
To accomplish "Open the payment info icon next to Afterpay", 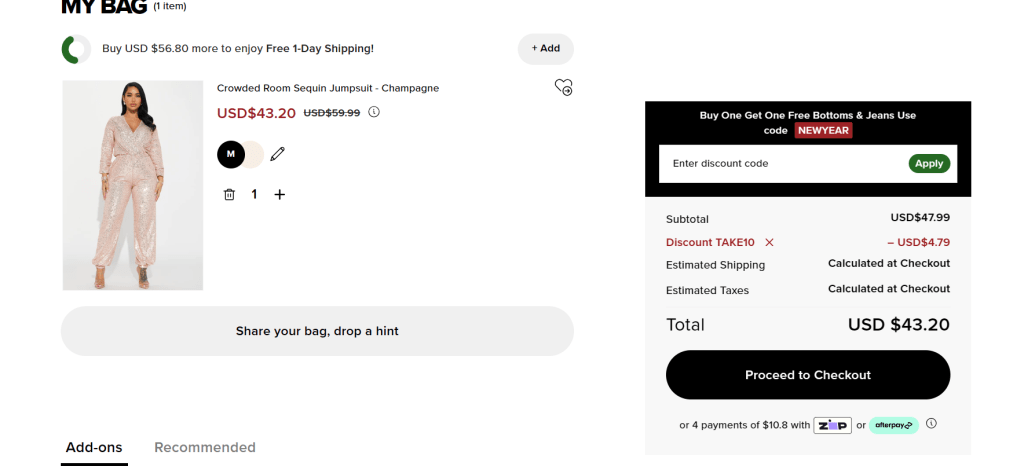I will click(931, 424).
